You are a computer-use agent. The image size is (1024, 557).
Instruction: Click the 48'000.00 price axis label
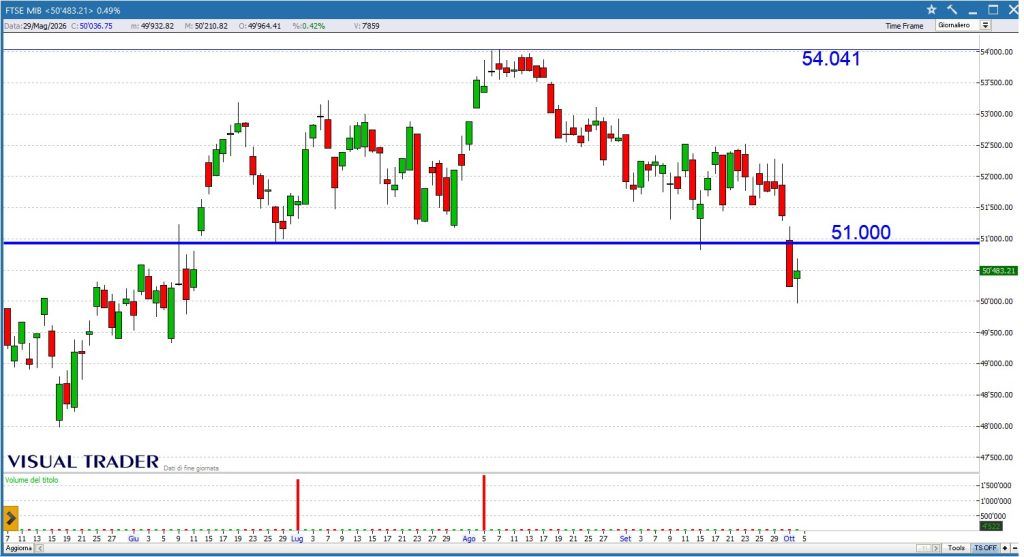999,426
